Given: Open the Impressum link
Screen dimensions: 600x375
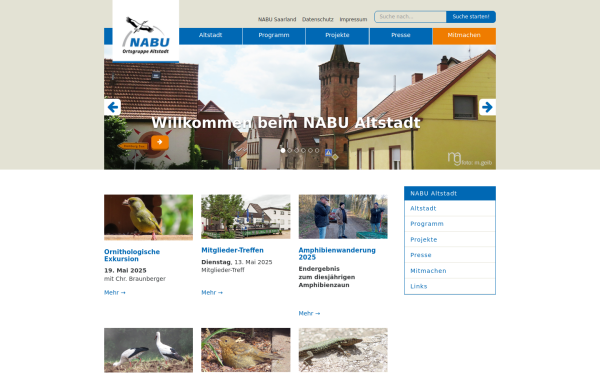Looking at the screenshot, I should click(x=353, y=19).
